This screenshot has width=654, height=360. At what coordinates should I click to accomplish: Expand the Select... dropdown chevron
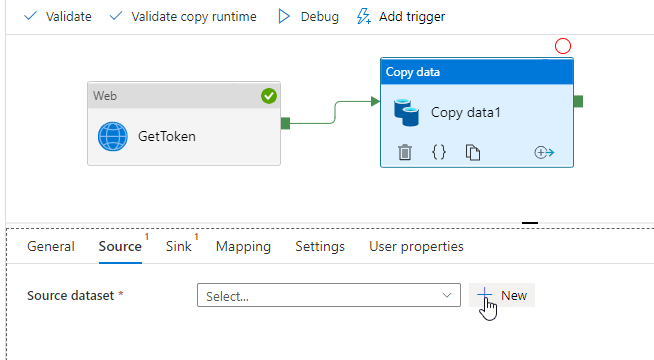(447, 295)
